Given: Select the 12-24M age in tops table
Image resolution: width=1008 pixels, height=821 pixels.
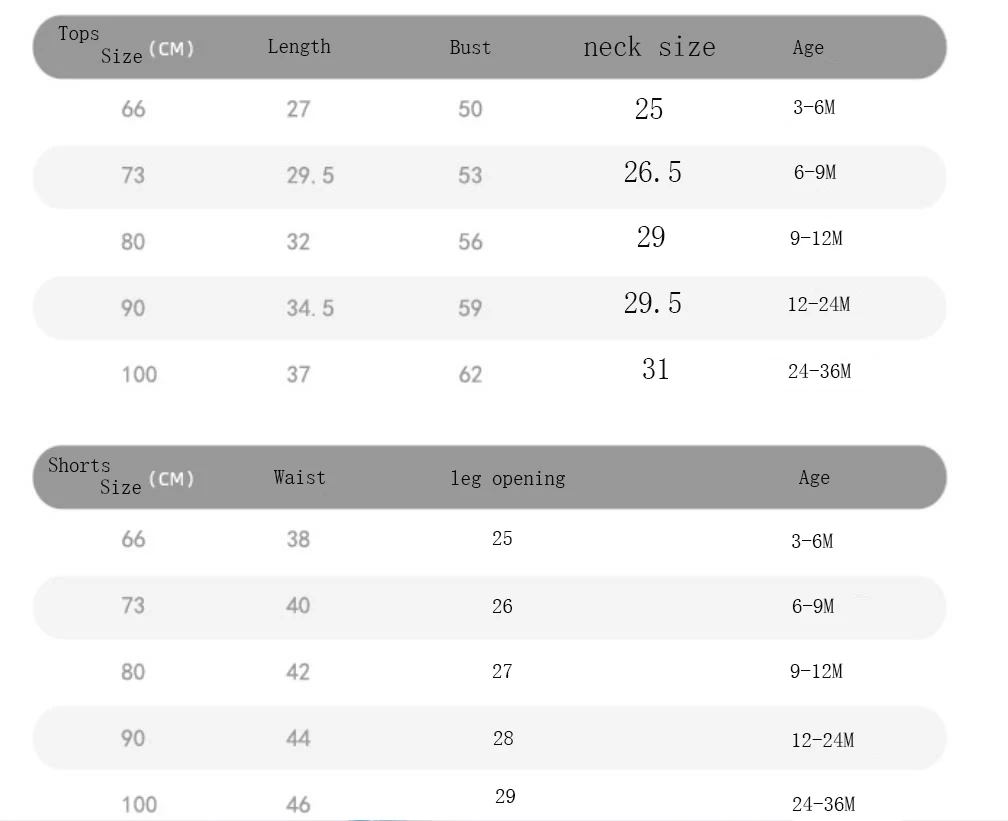Looking at the screenshot, I should 819,304.
